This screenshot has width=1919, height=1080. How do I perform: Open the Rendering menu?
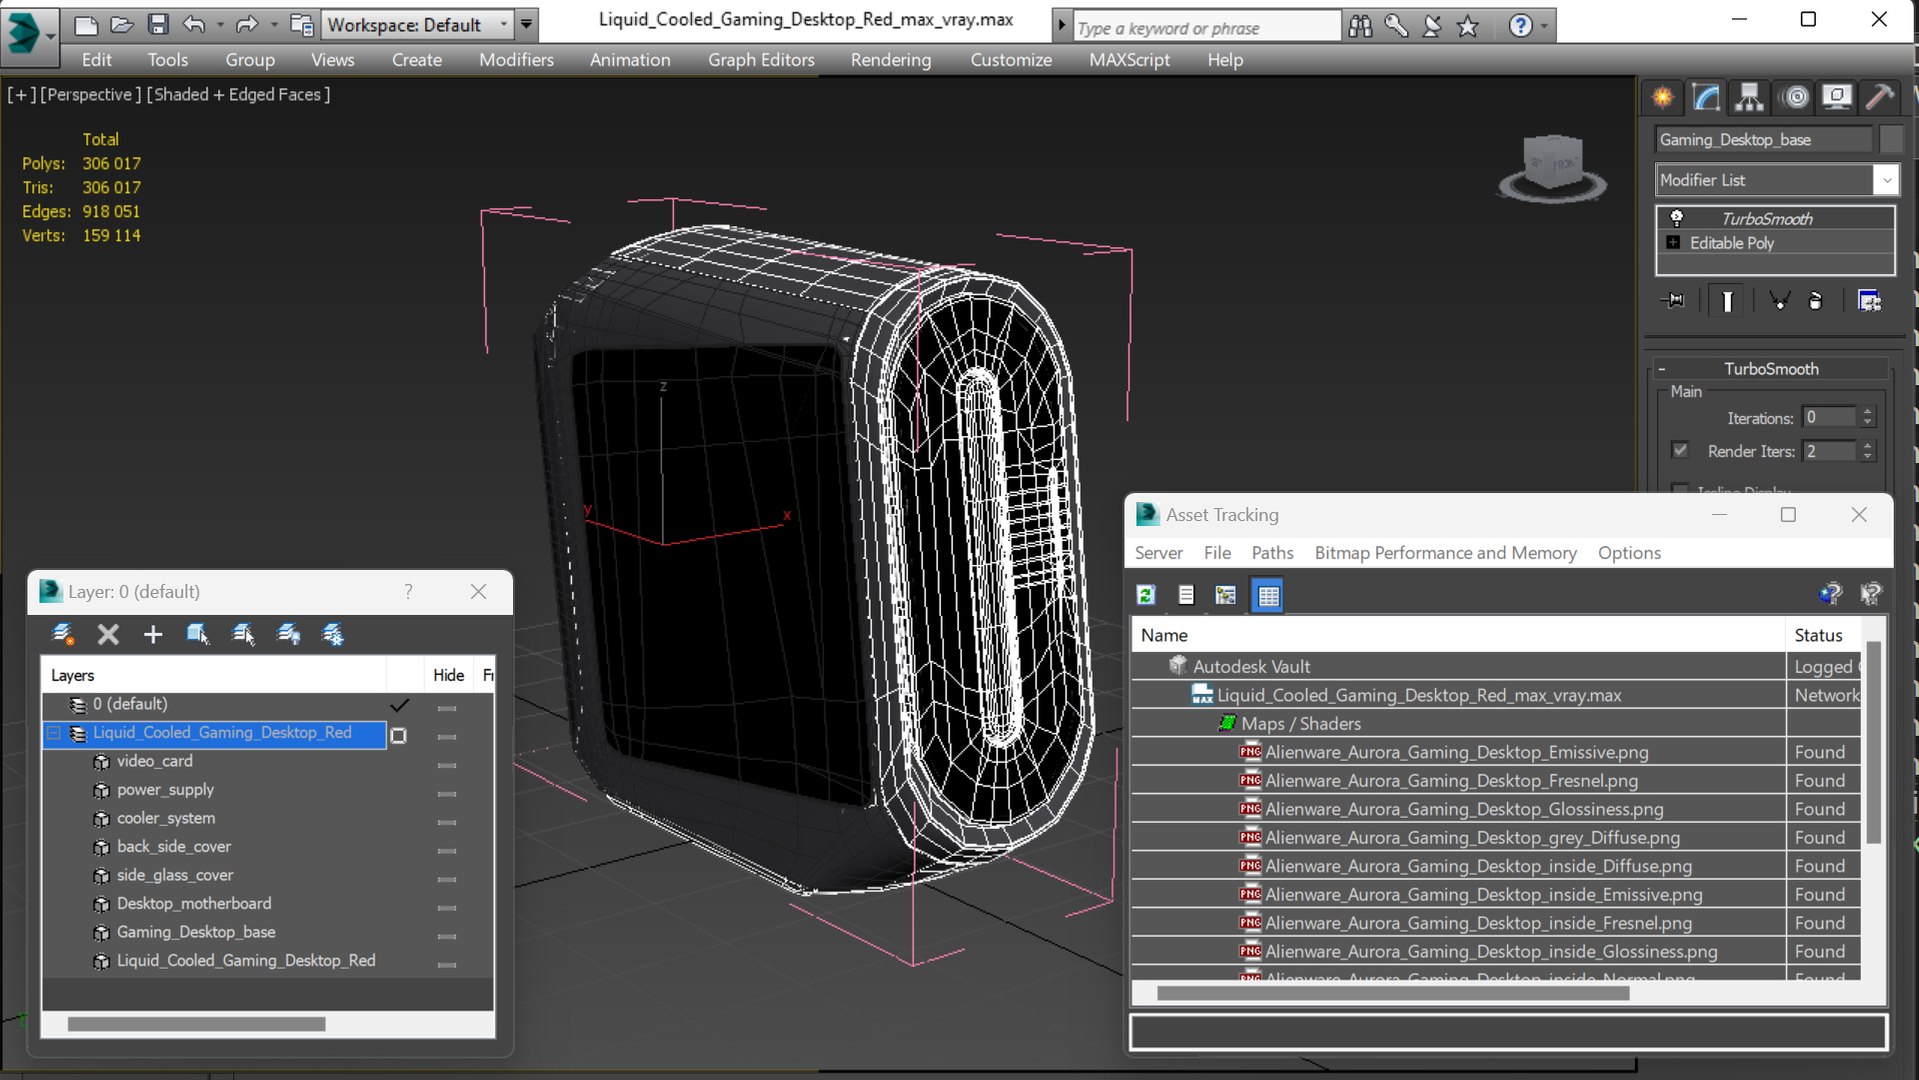click(x=891, y=60)
